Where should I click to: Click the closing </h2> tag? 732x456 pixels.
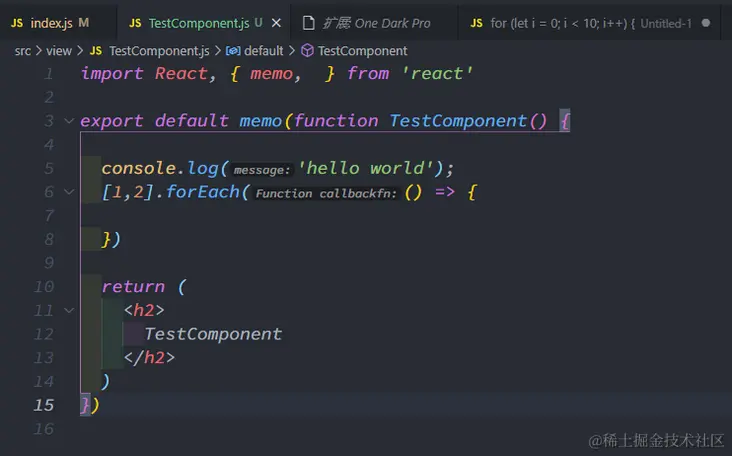click(149, 358)
